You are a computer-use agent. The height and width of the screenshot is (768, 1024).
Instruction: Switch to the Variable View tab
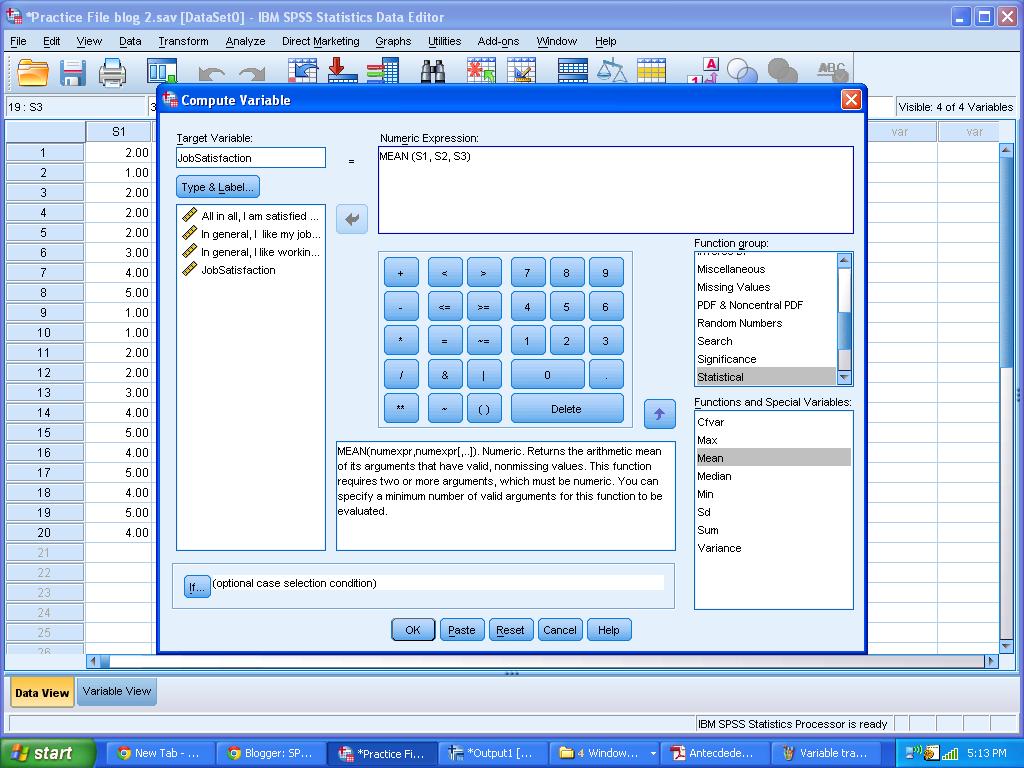click(117, 692)
